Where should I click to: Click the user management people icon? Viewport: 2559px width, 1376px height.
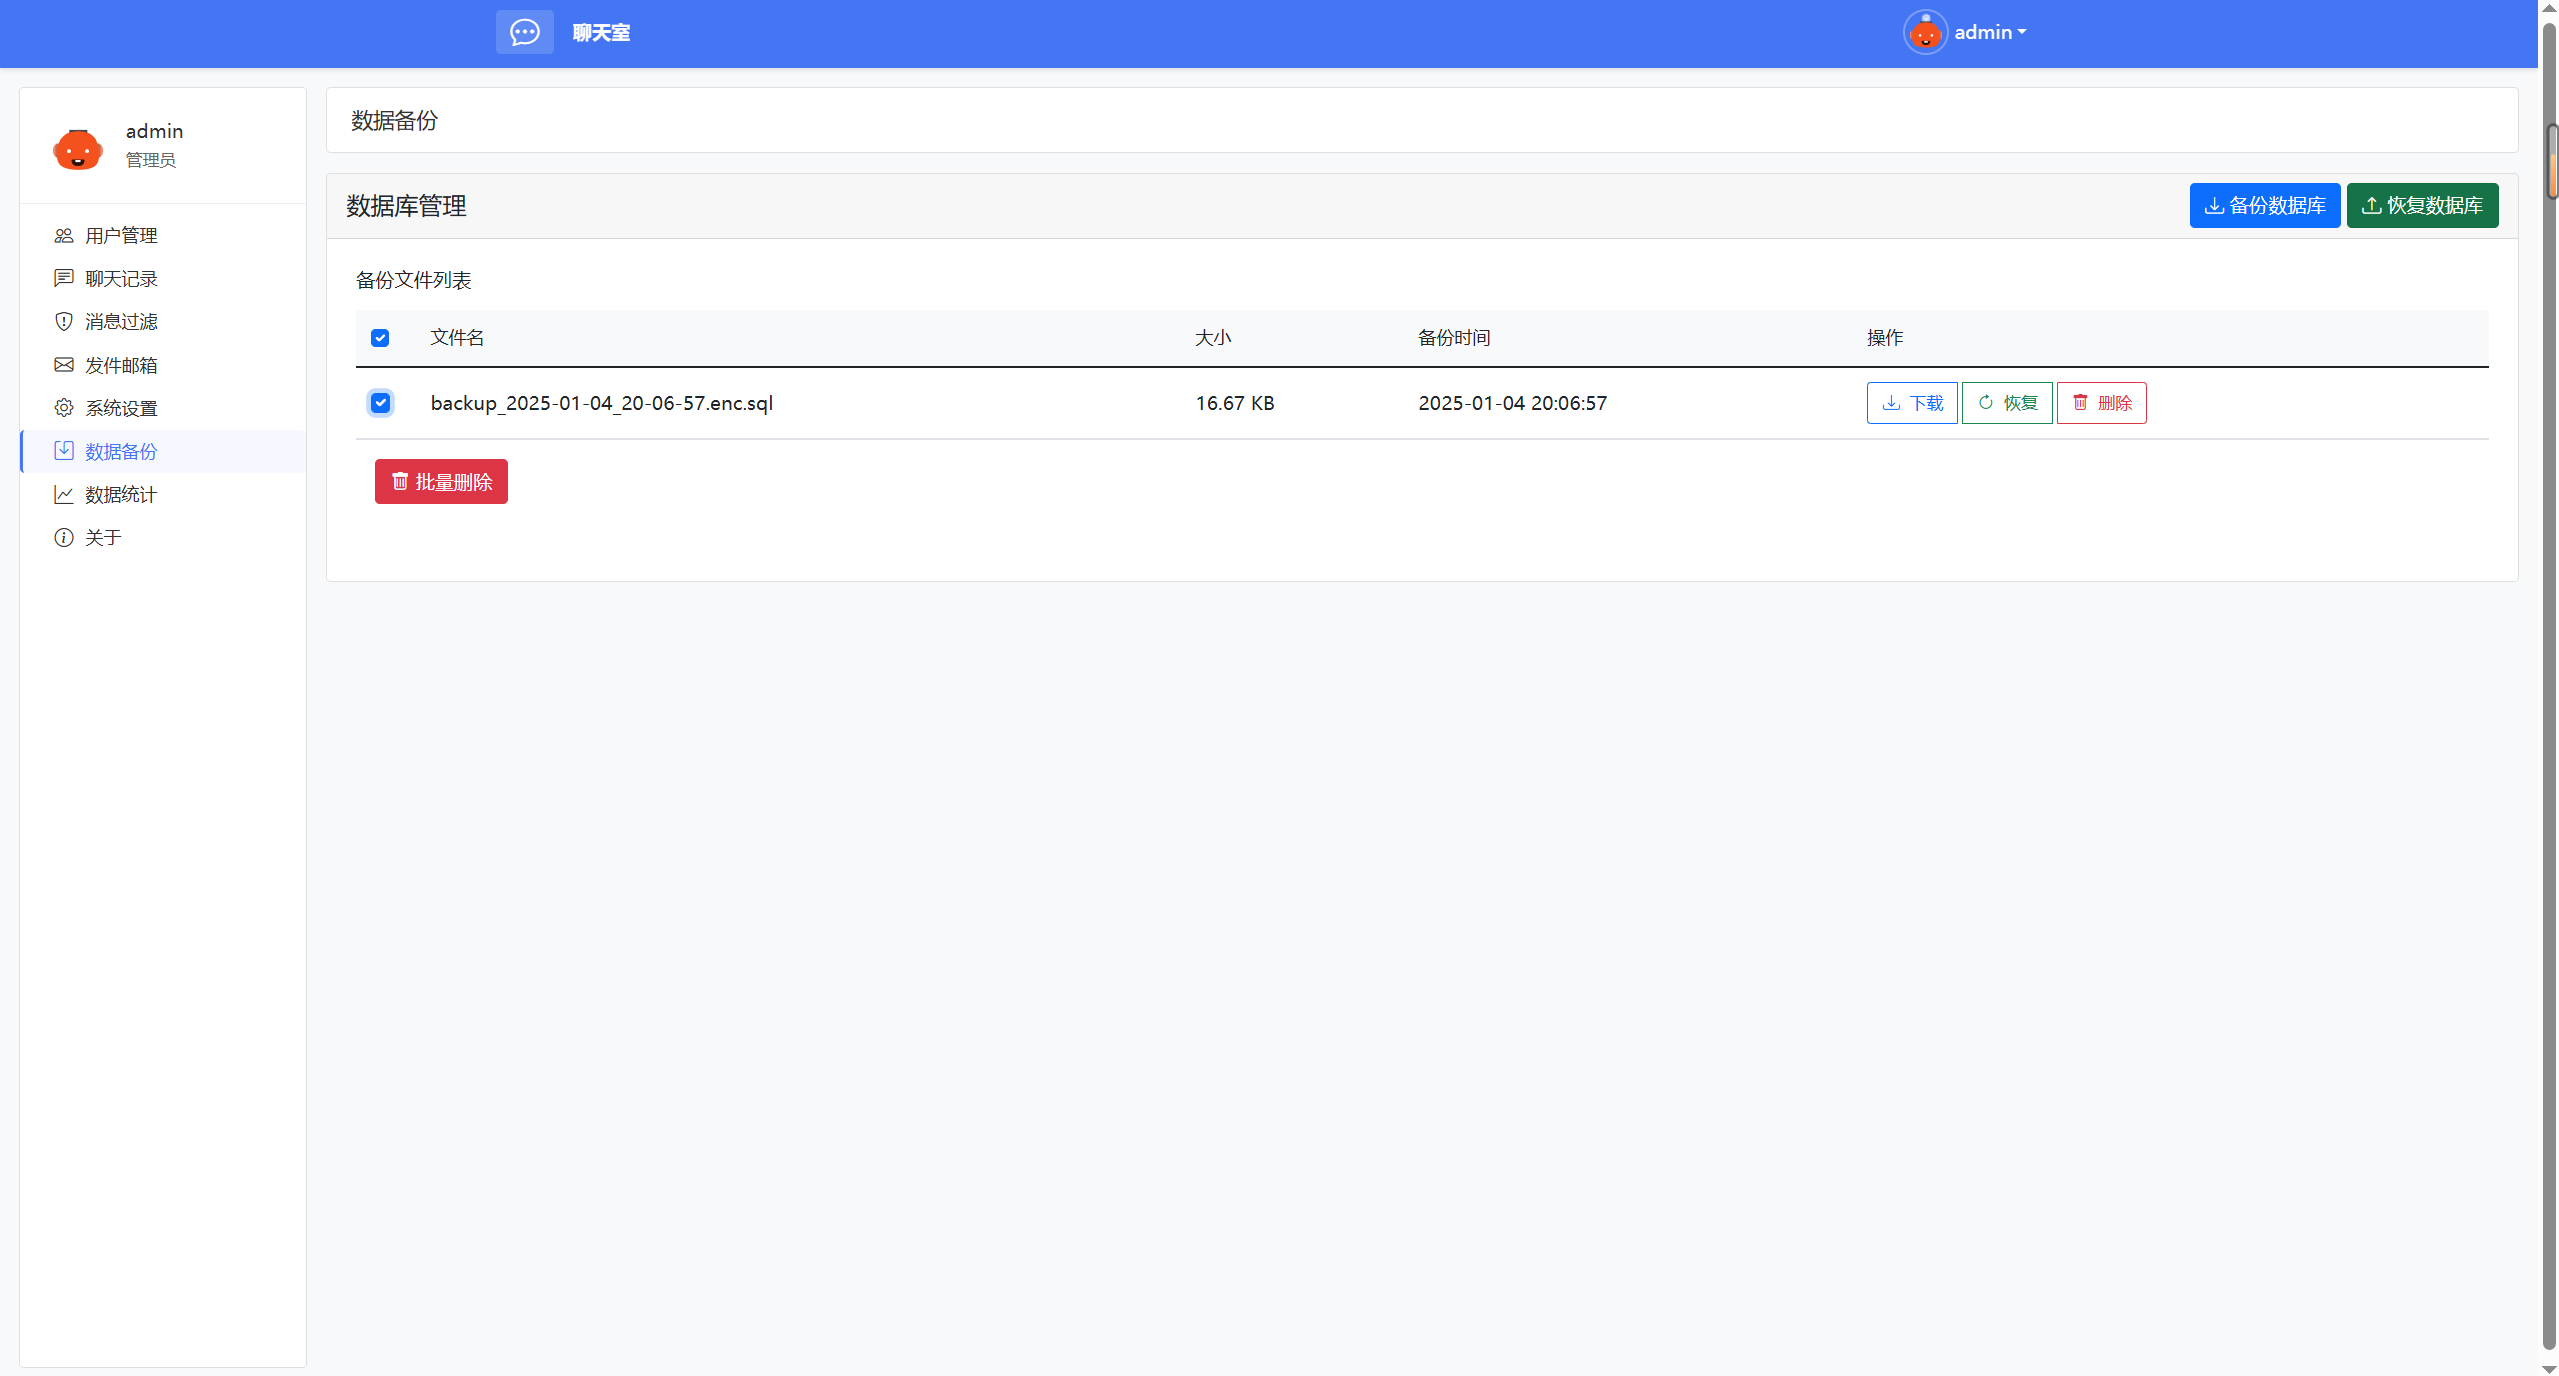(x=64, y=236)
